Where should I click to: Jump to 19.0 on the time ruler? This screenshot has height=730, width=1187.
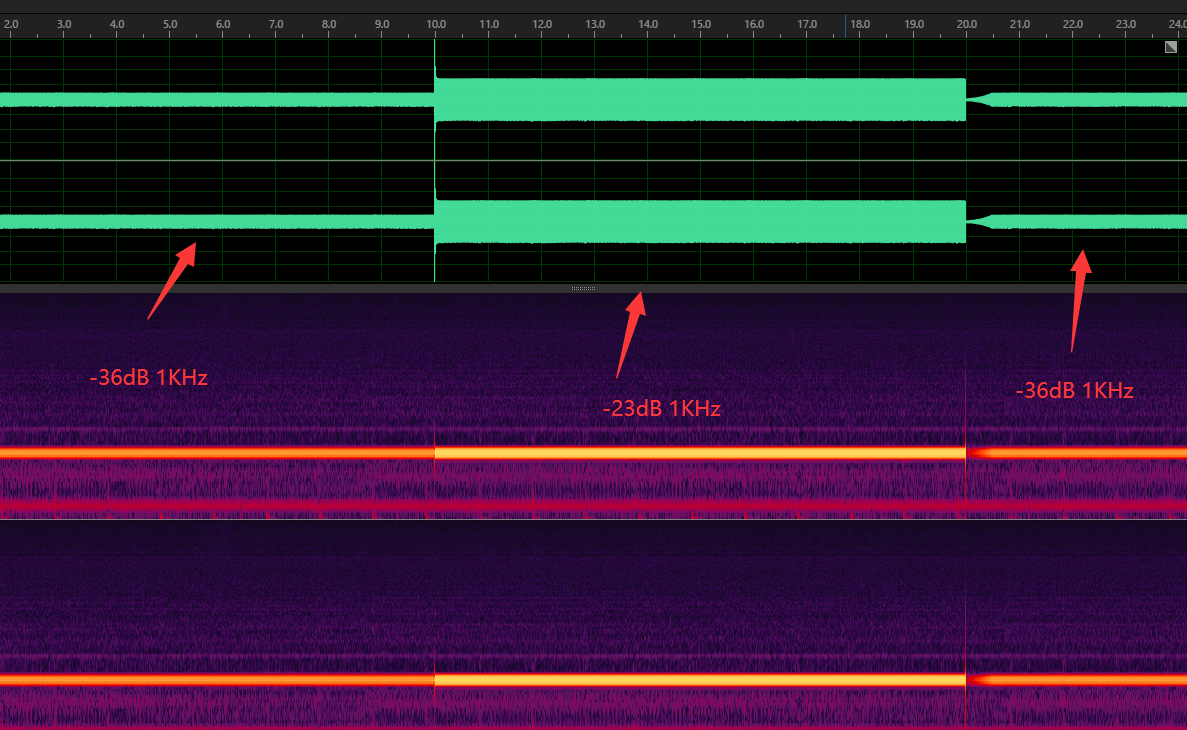click(914, 24)
